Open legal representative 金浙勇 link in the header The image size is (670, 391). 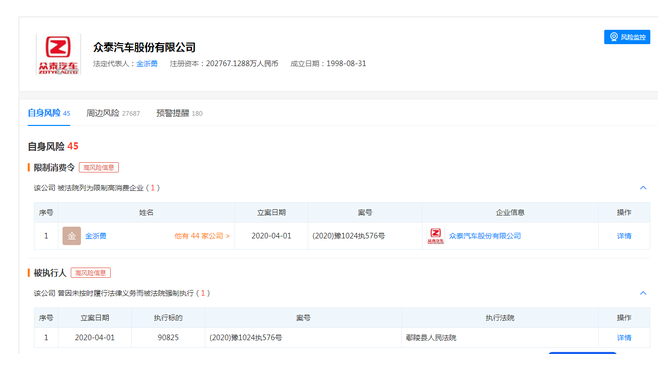click(x=147, y=64)
